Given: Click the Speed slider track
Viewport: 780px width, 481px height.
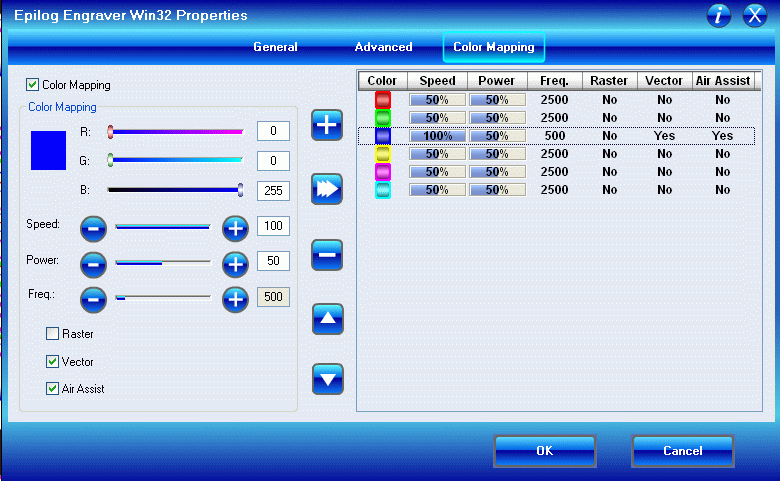Looking at the screenshot, I should (163, 226).
